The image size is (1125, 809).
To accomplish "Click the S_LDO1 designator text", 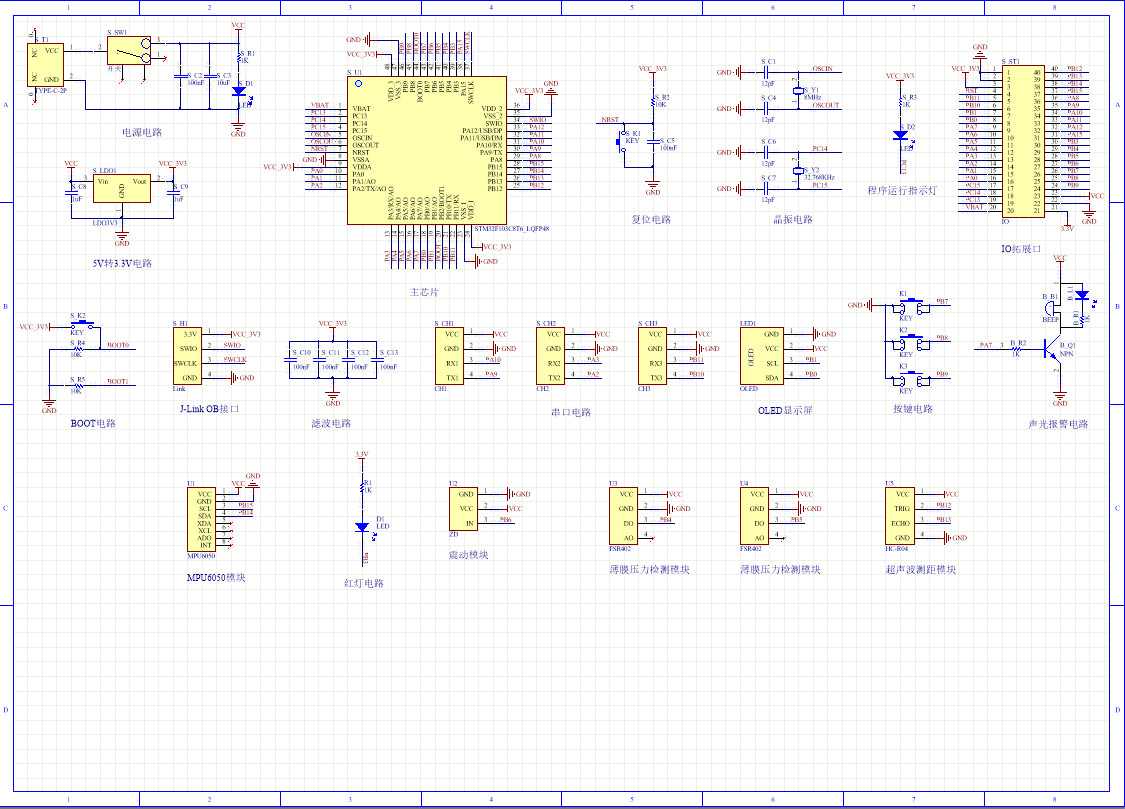I will pyautogui.click(x=105, y=171).
